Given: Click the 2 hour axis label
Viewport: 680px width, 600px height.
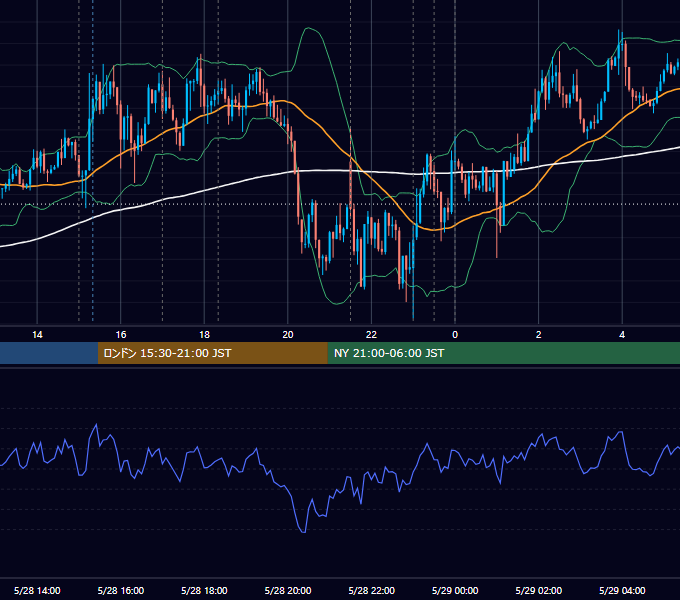Looking at the screenshot, I should click(538, 335).
